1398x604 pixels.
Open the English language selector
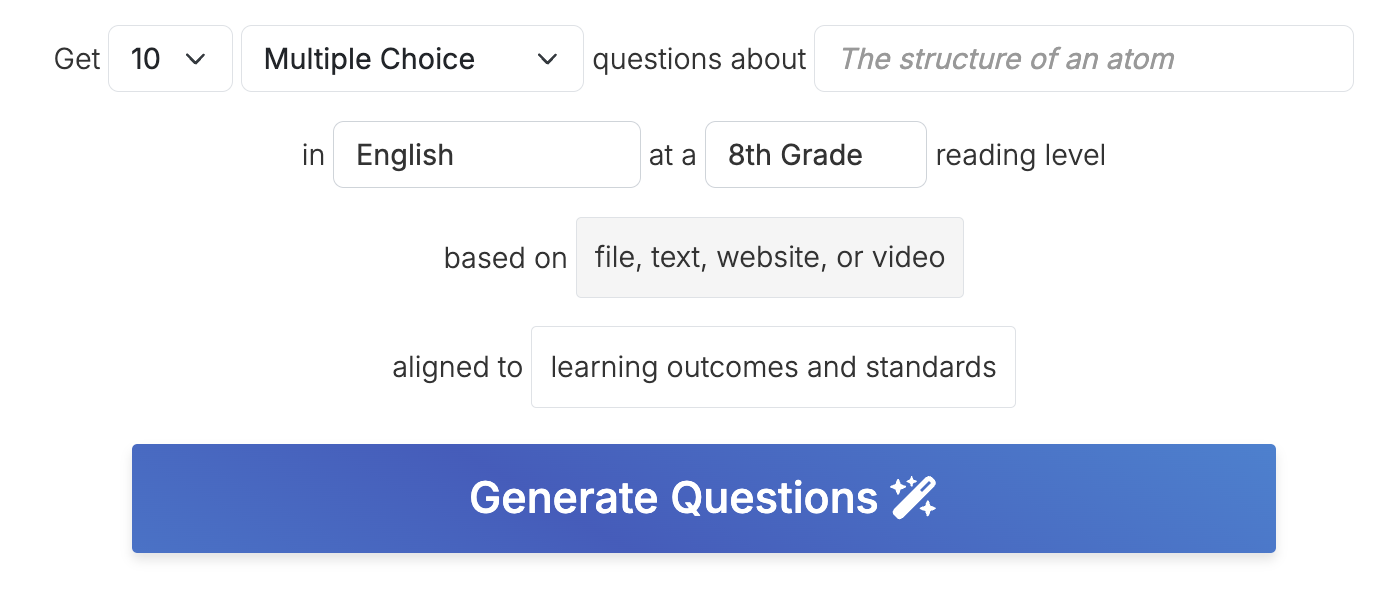click(486, 155)
